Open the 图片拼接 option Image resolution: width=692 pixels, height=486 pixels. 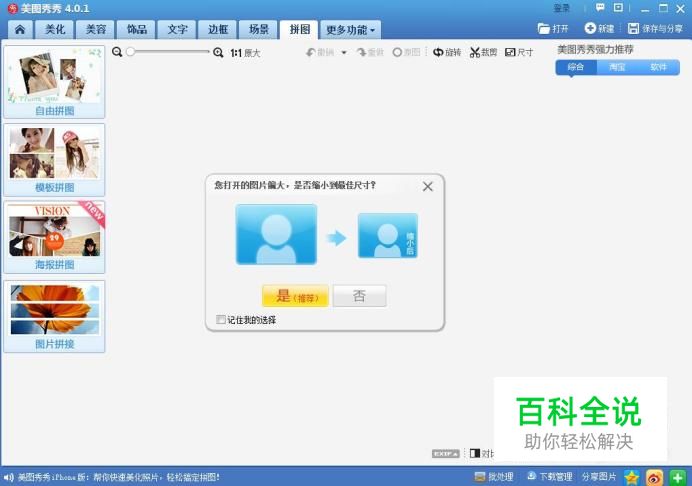coord(54,316)
